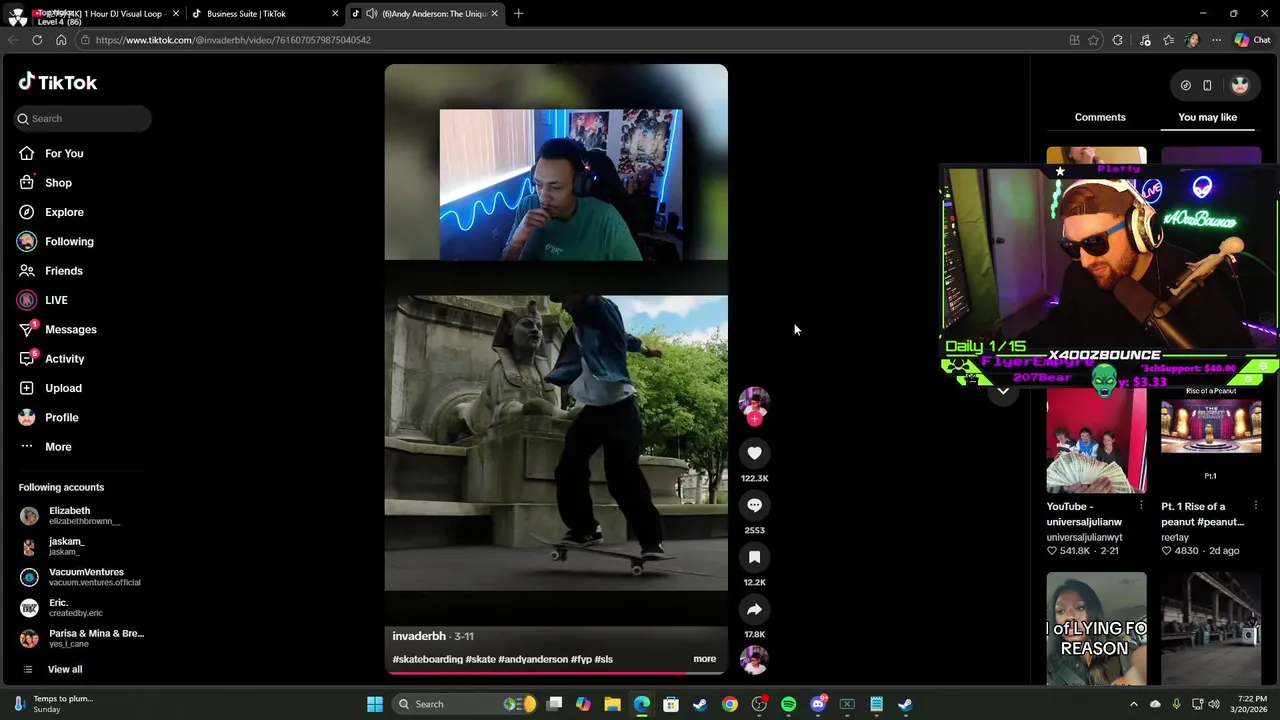Open the Get App phone icon
Viewport: 1280px width, 720px height.
(x=1207, y=85)
